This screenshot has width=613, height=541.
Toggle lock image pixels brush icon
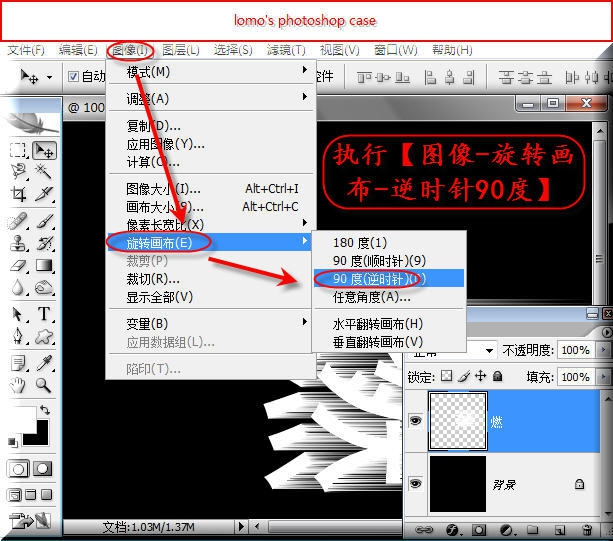coord(464,376)
